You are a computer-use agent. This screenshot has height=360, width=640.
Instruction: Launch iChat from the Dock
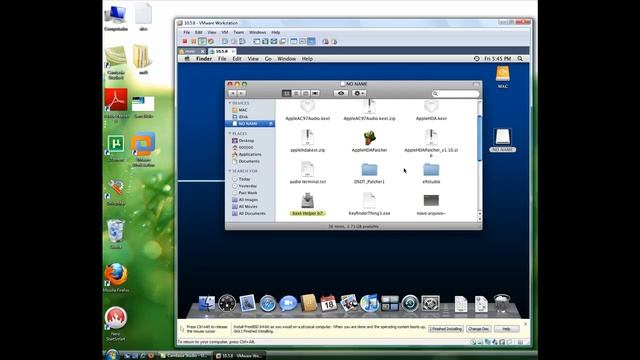point(288,304)
